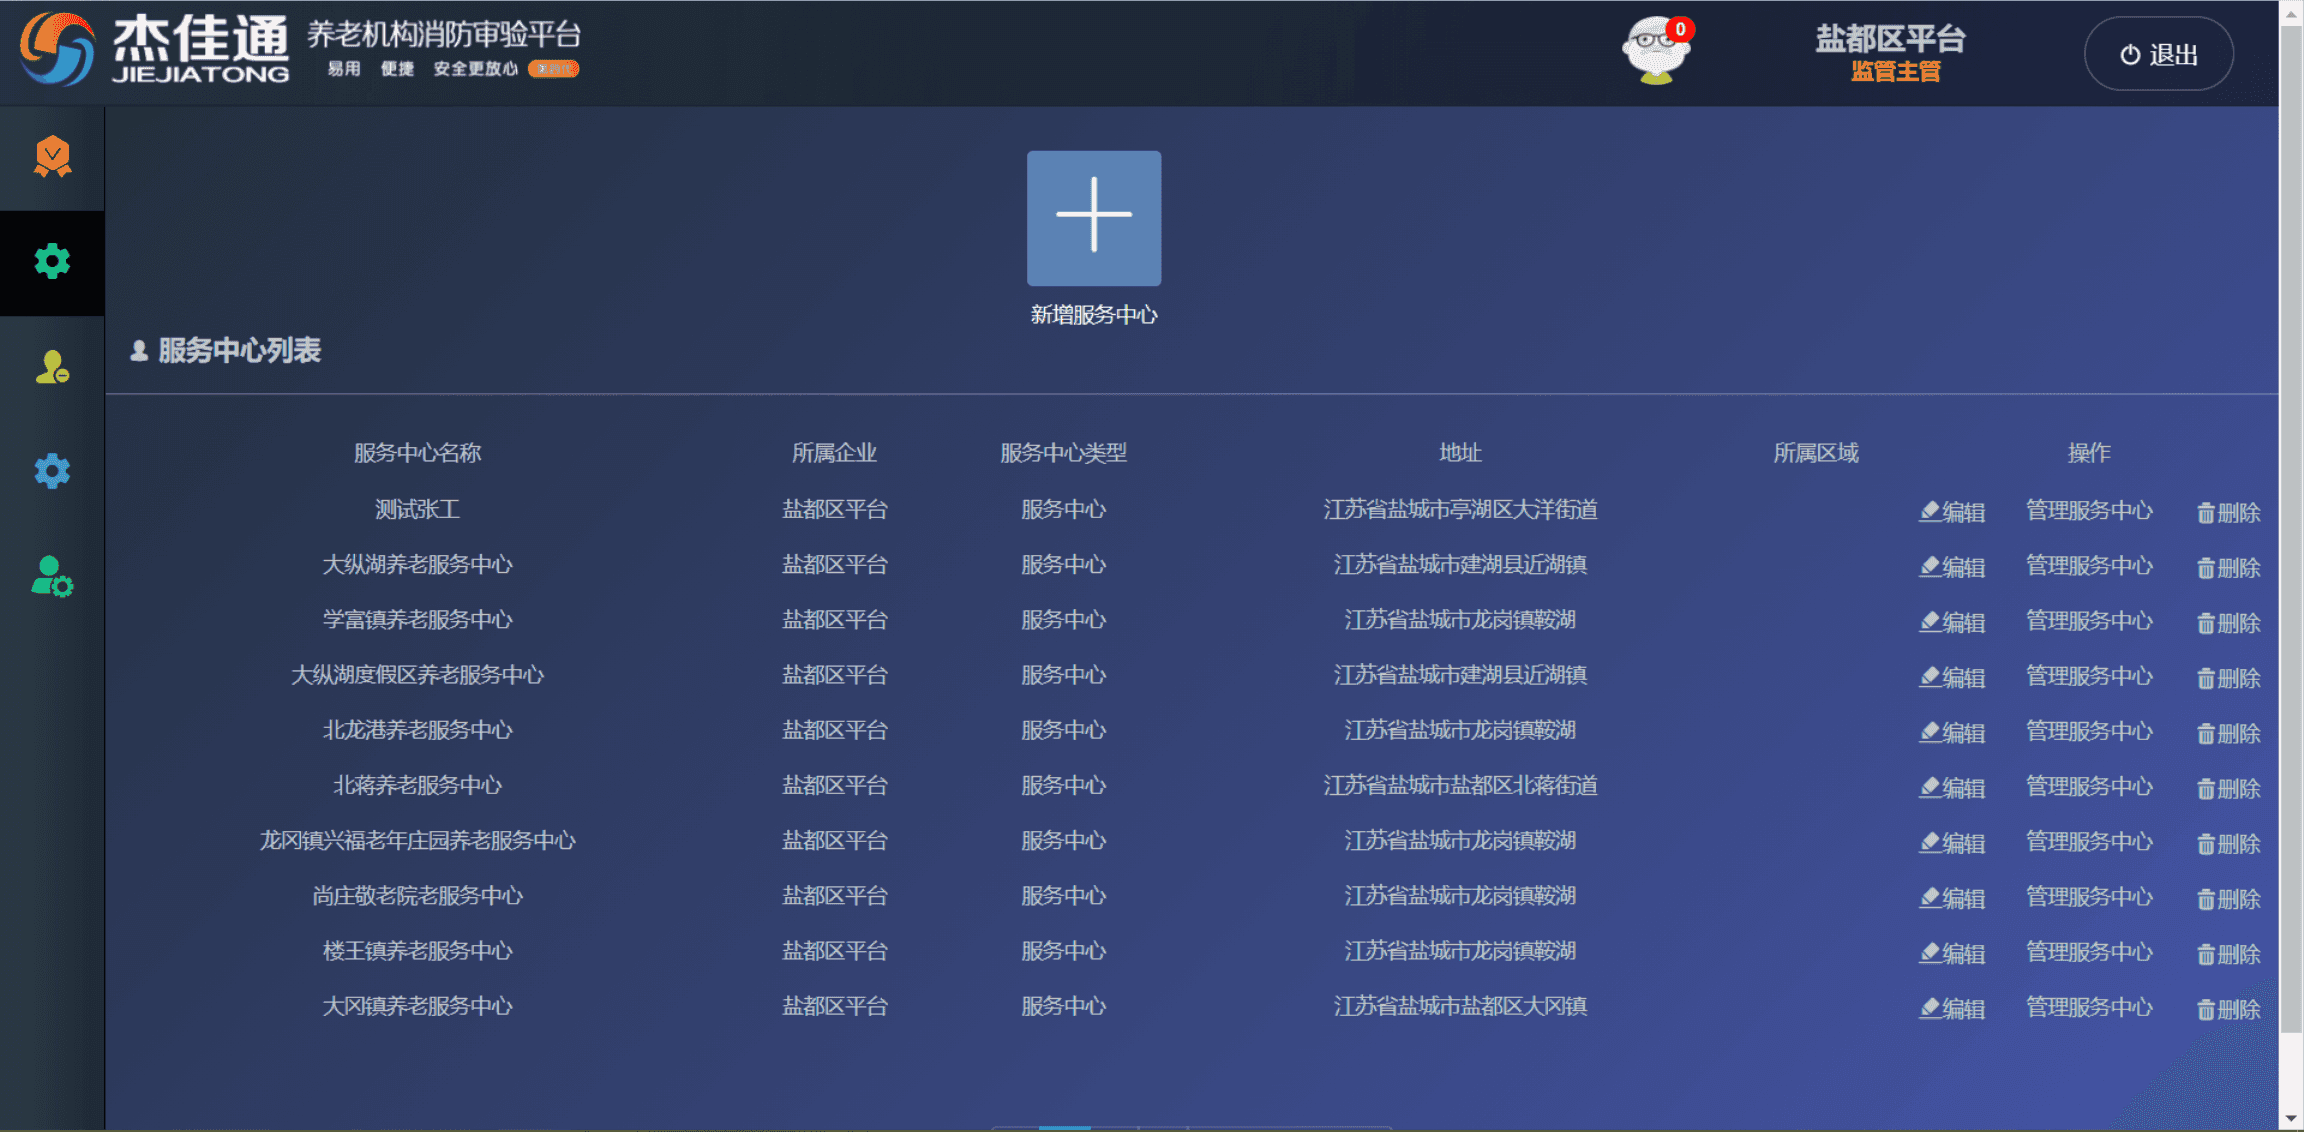Image resolution: width=2304 pixels, height=1132 pixels.
Task: Click the 服务中心列表 heading
Action: [x=239, y=351]
